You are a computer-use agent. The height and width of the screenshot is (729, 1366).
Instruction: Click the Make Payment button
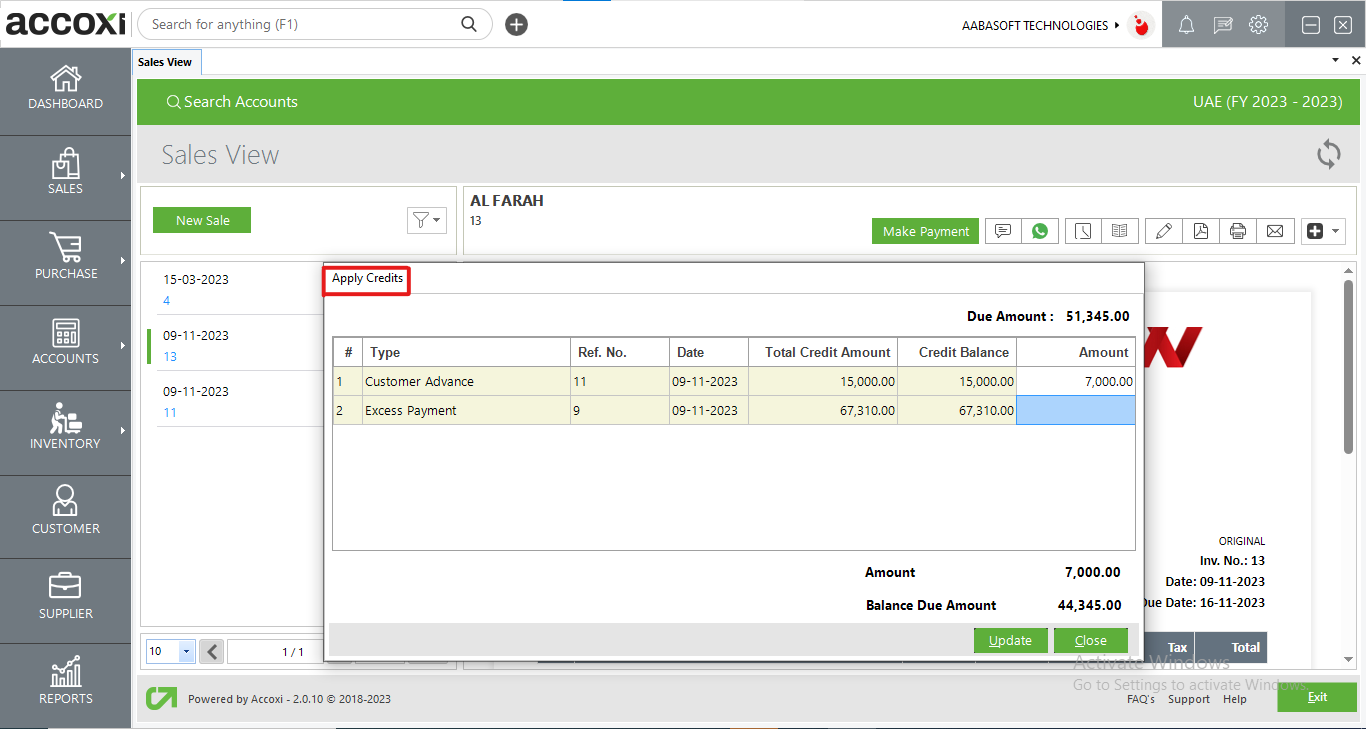point(925,231)
